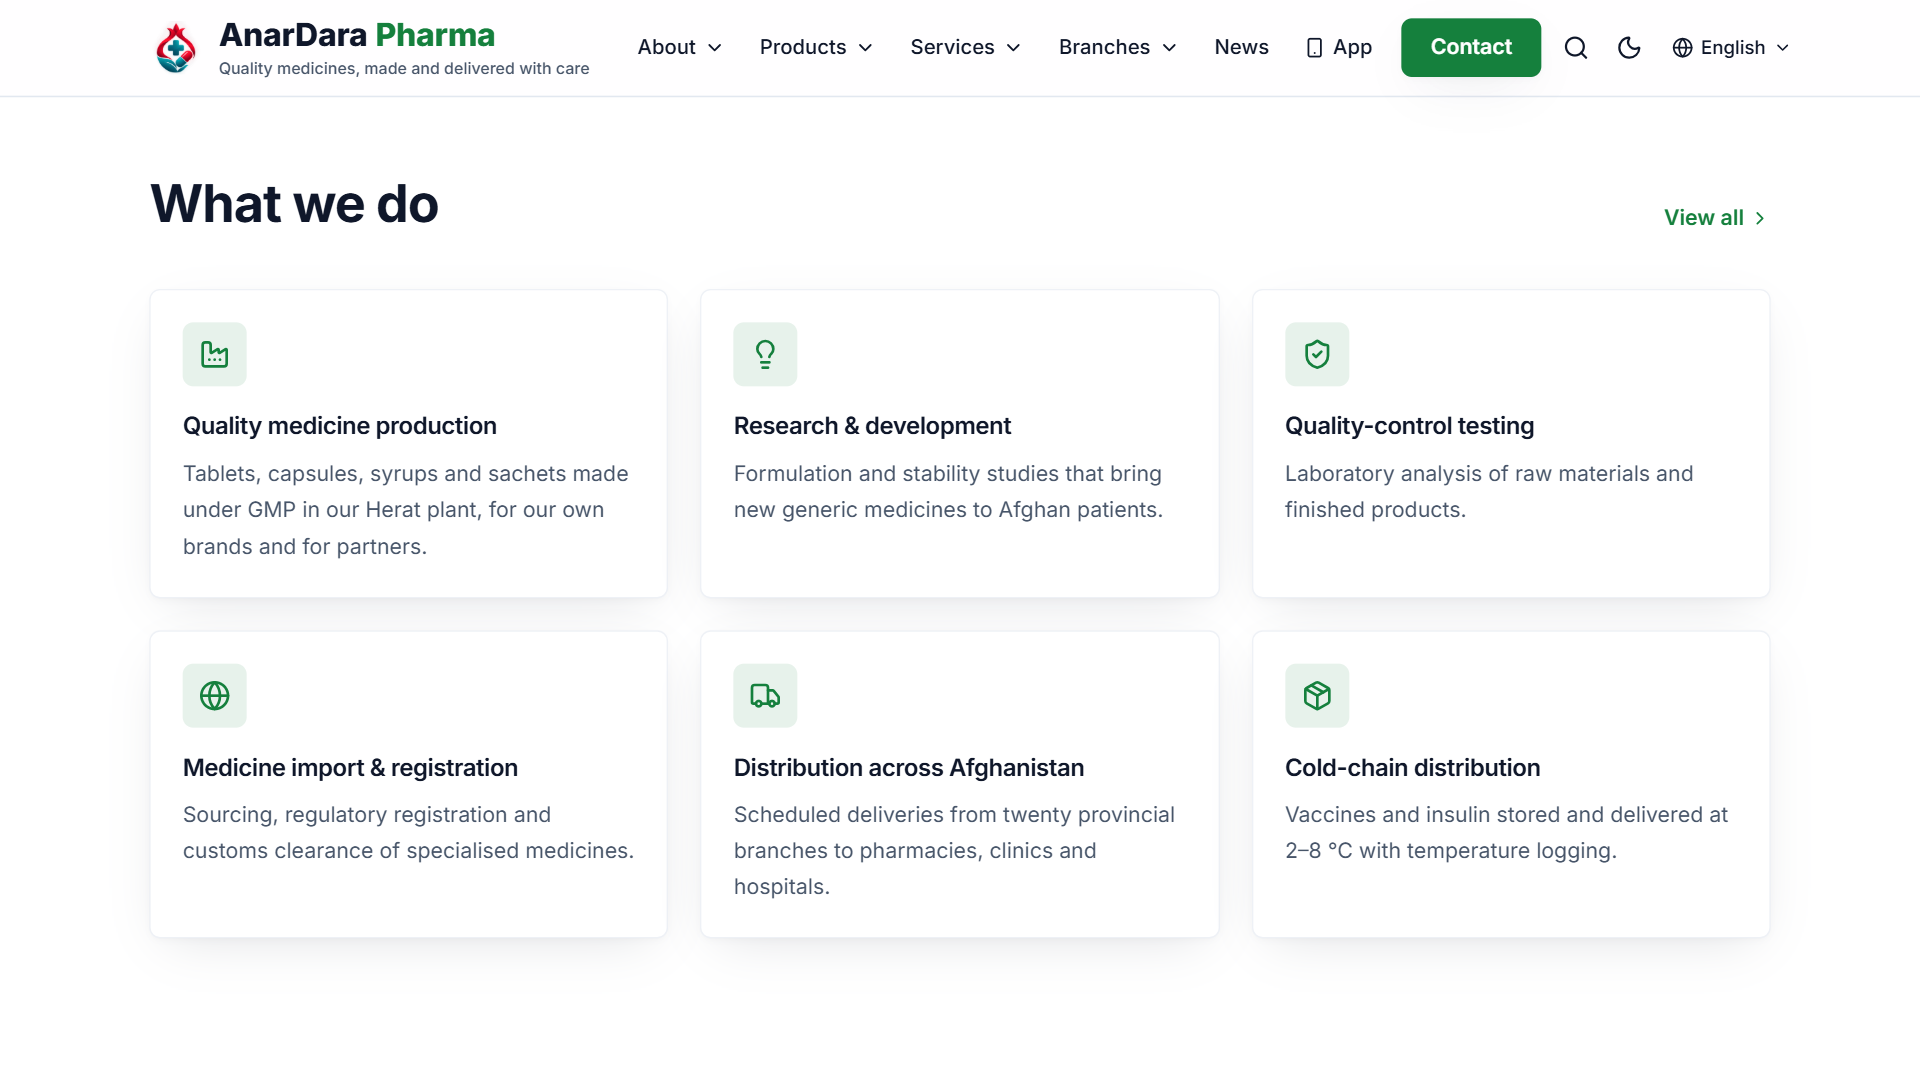Image resolution: width=1920 pixels, height=1080 pixels.
Task: Click the truck icon for Distribution
Action: click(x=765, y=696)
